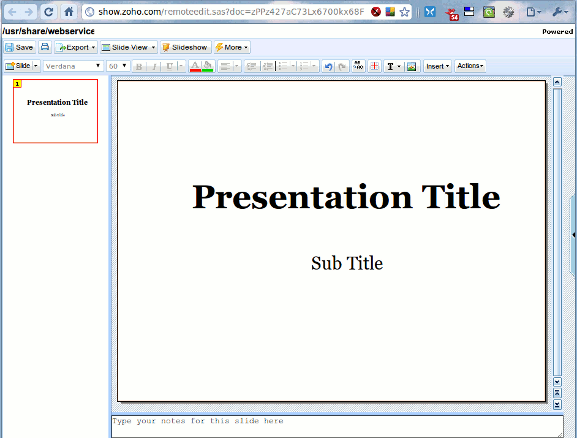Open the Insert menu

[437, 66]
